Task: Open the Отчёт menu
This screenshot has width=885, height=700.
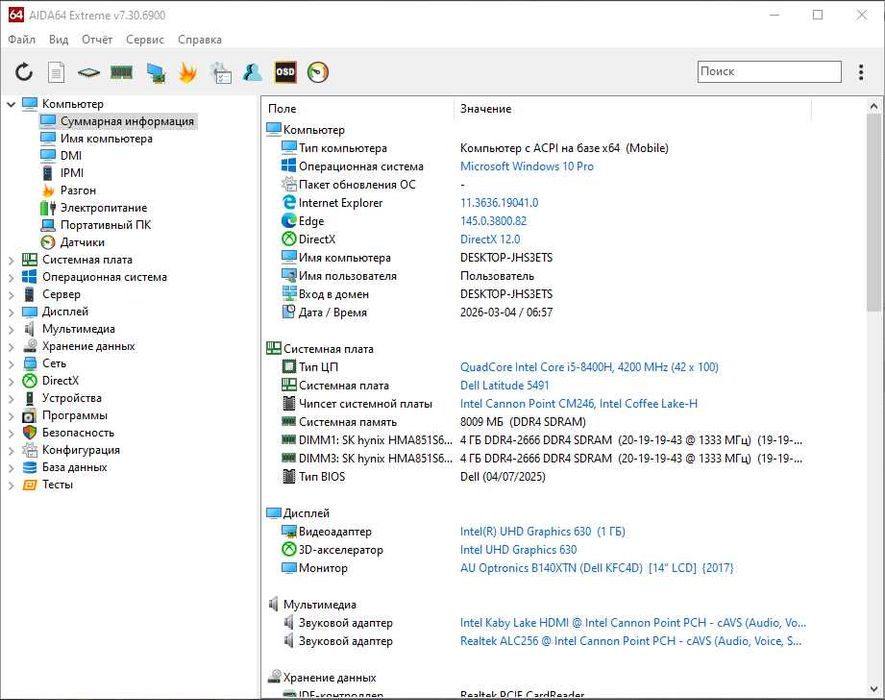Action: click(97, 40)
